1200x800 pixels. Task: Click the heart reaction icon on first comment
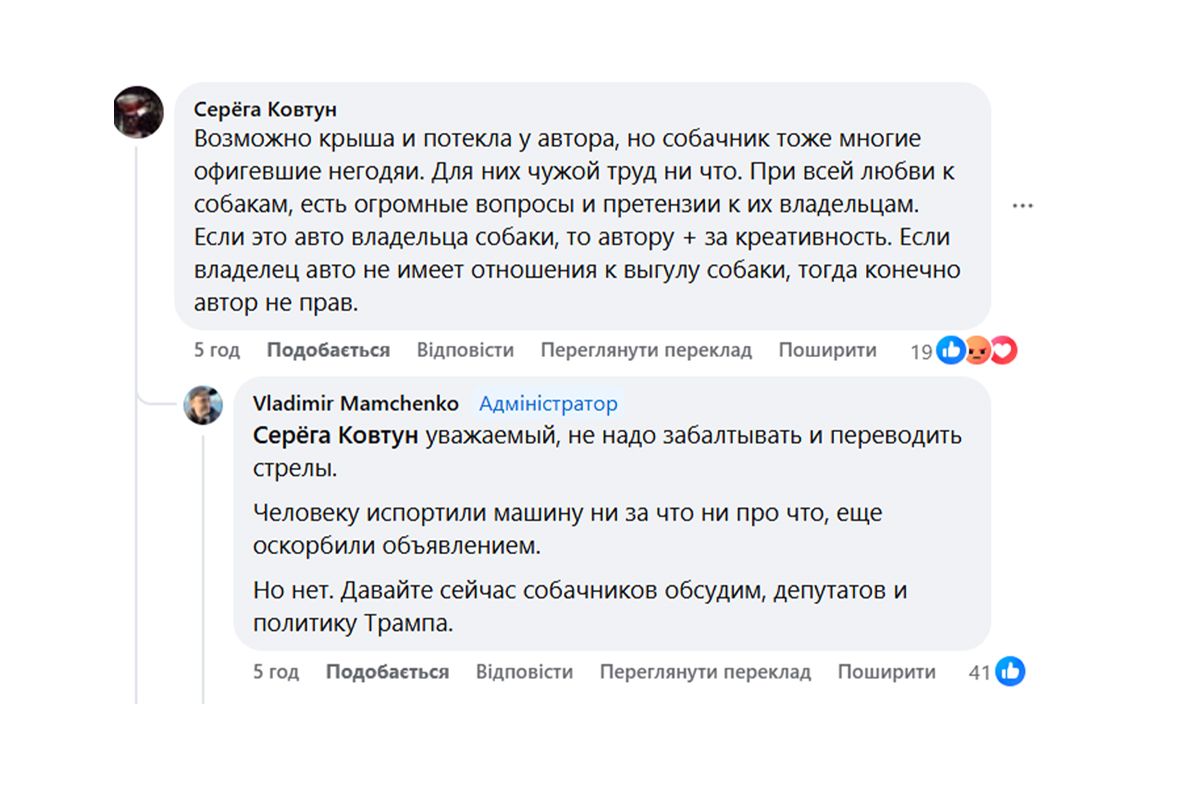[x=1001, y=351]
